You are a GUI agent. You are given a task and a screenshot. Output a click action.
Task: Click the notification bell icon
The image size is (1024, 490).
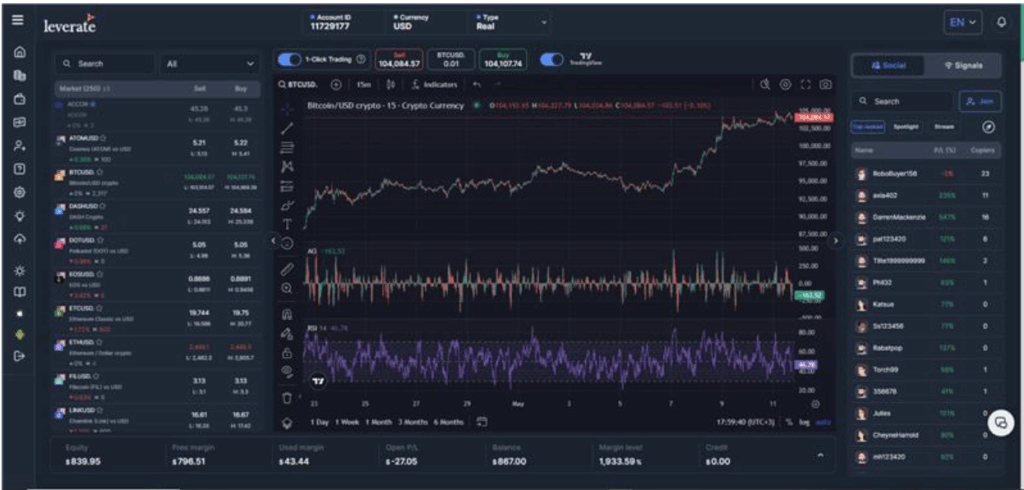[x=1001, y=22]
